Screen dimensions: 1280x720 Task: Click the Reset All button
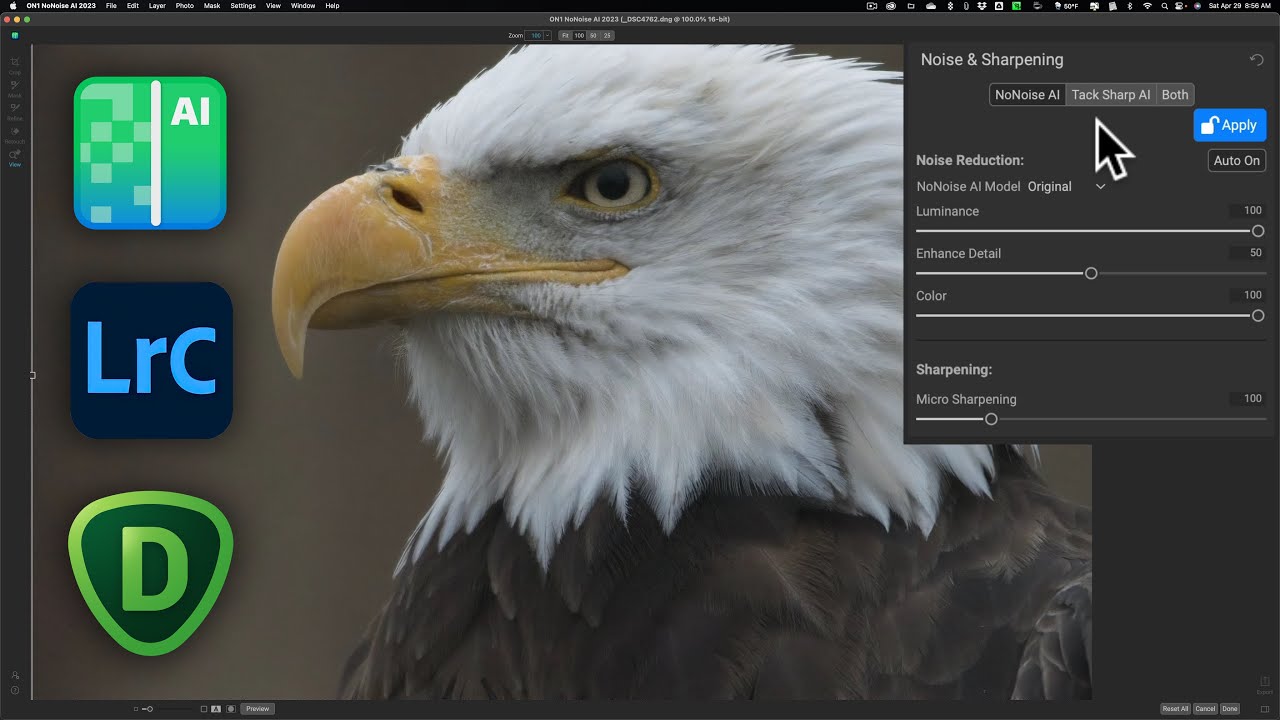tap(1175, 709)
